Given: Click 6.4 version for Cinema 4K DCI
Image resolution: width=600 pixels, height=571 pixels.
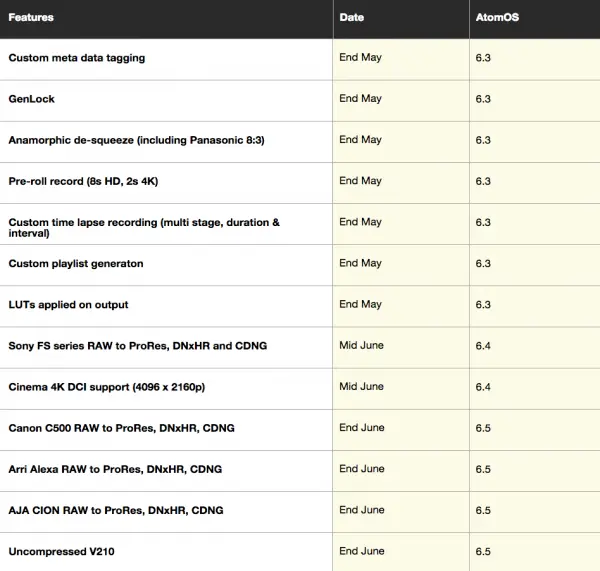Looking at the screenshot, I should 483,387.
